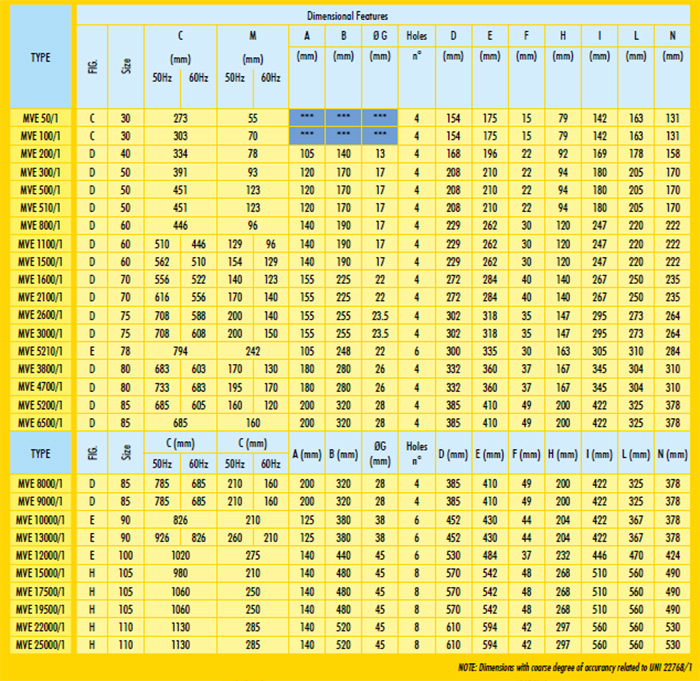Select the blue '***' A cell of MVE 50/1

pyautogui.click(x=307, y=117)
